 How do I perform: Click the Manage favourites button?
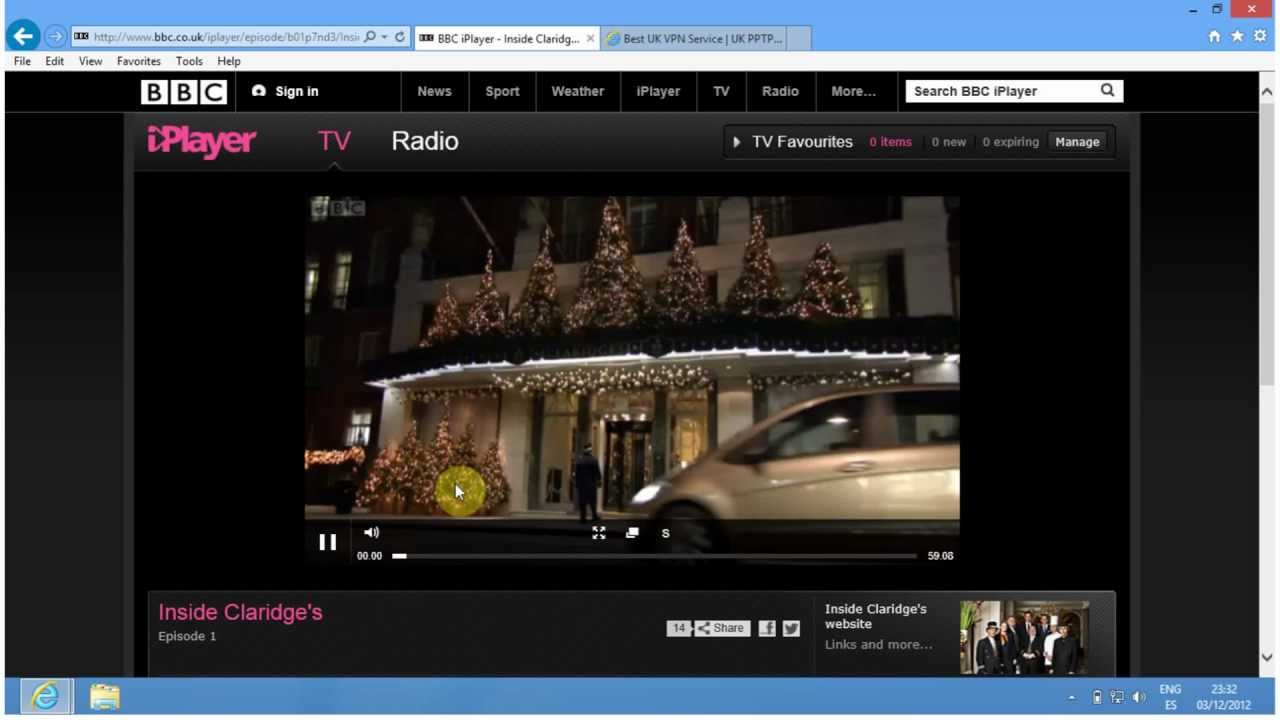(1077, 142)
